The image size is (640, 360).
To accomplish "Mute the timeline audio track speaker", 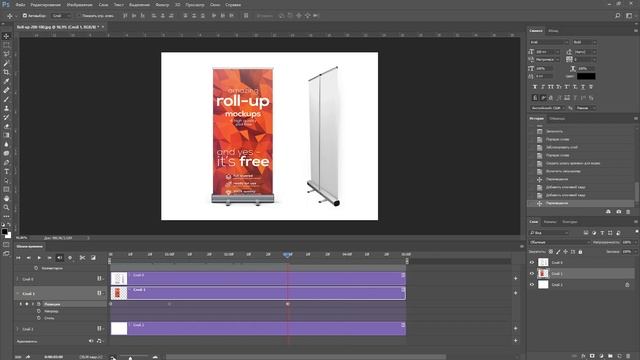I will click(x=91, y=341).
